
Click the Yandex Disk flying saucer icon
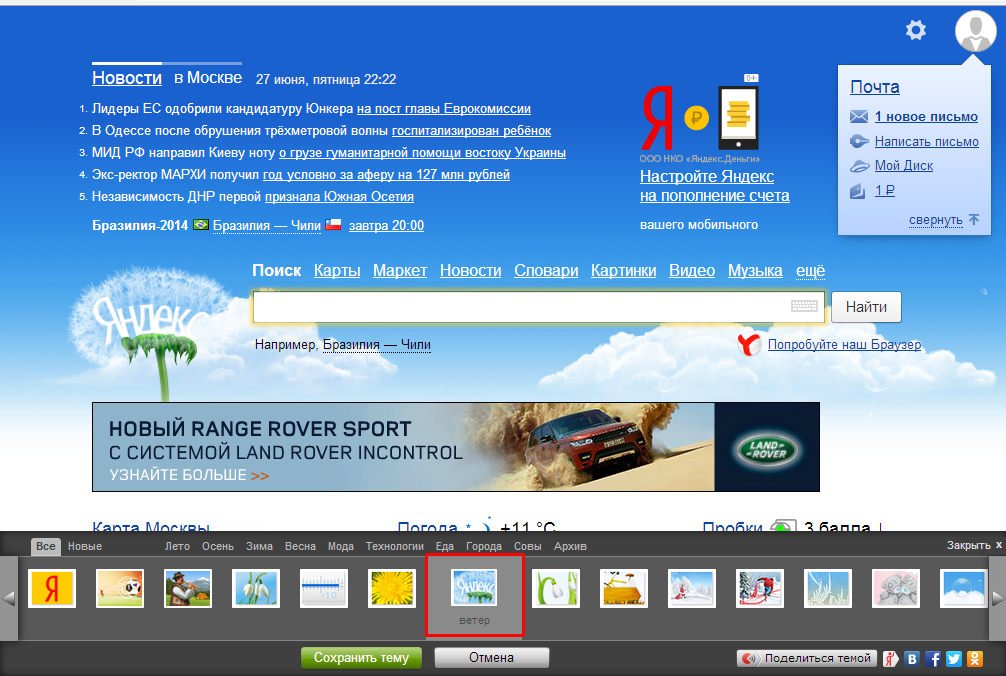(x=858, y=166)
